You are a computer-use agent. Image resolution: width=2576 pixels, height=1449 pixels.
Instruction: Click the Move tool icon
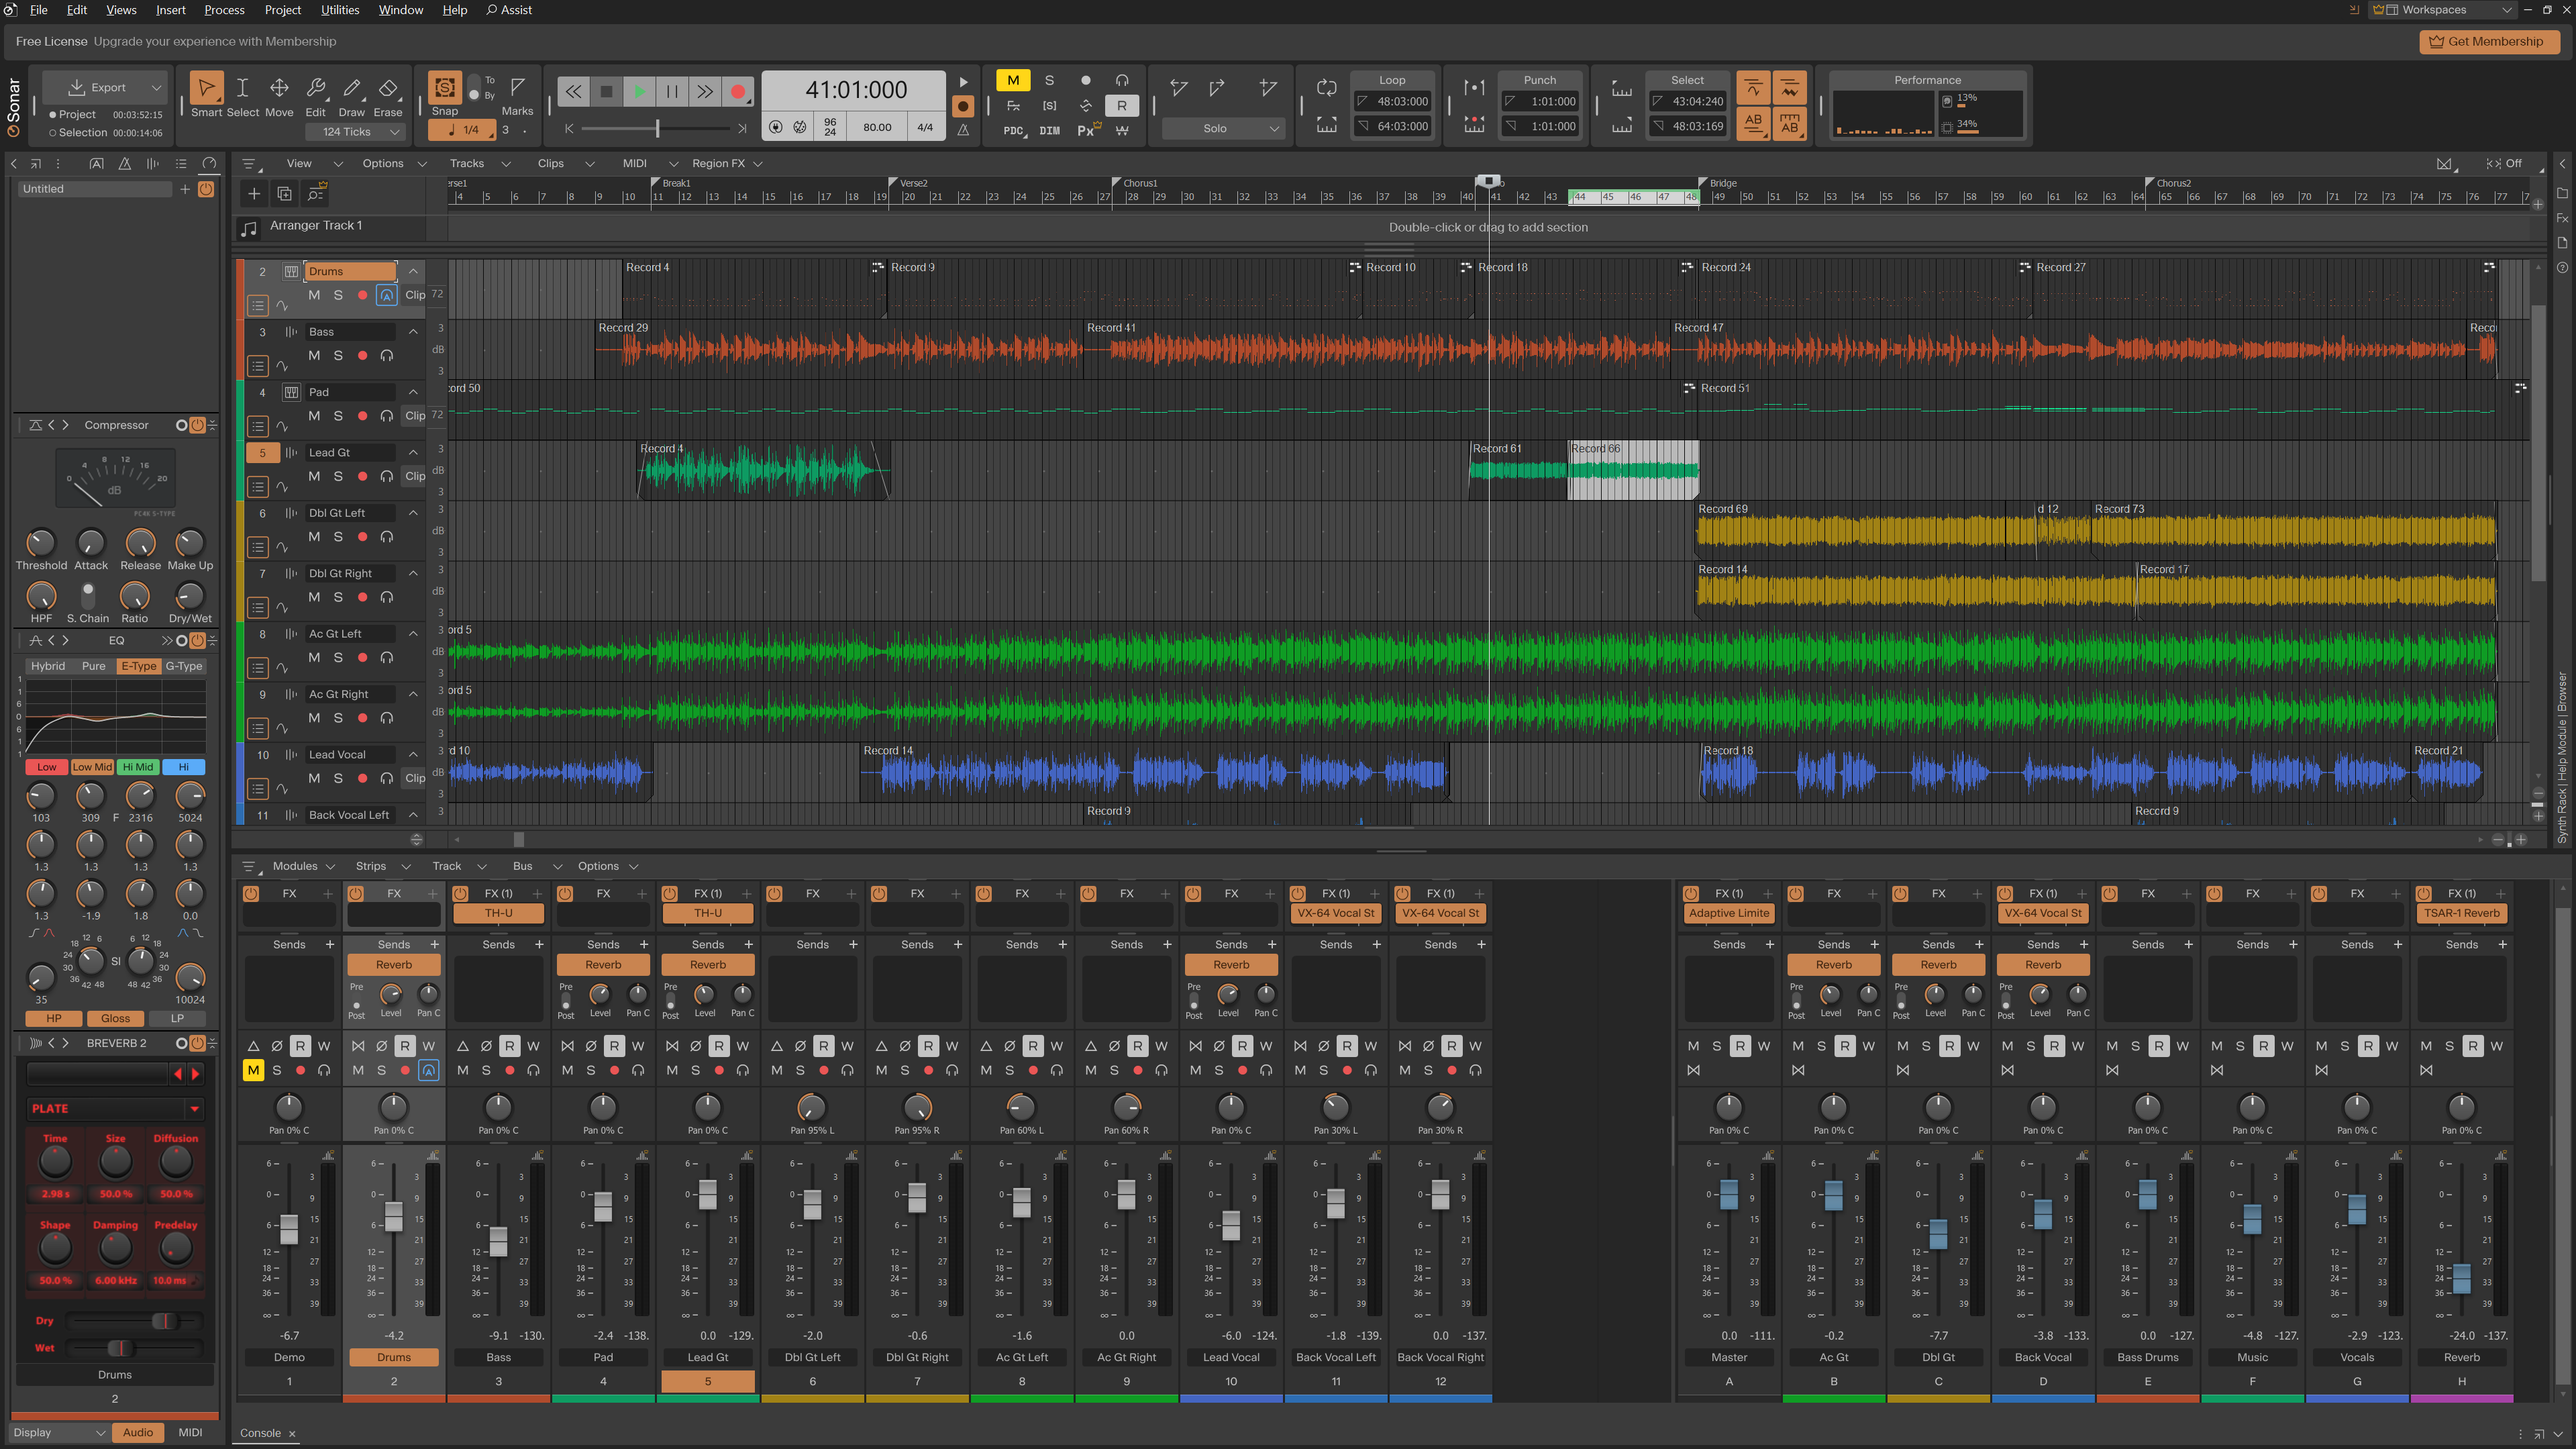(x=279, y=89)
